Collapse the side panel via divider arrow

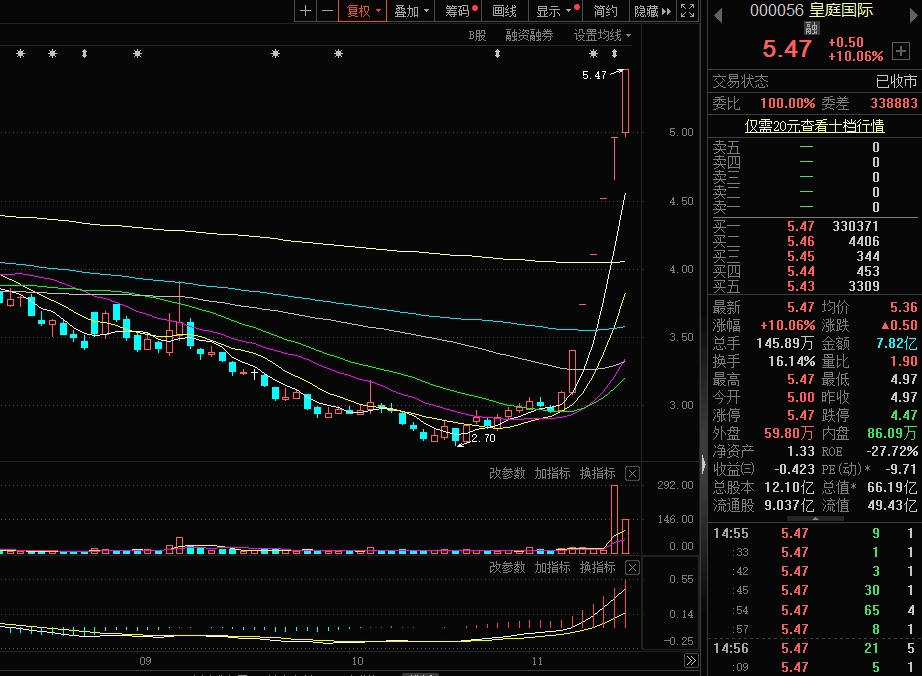click(701, 463)
